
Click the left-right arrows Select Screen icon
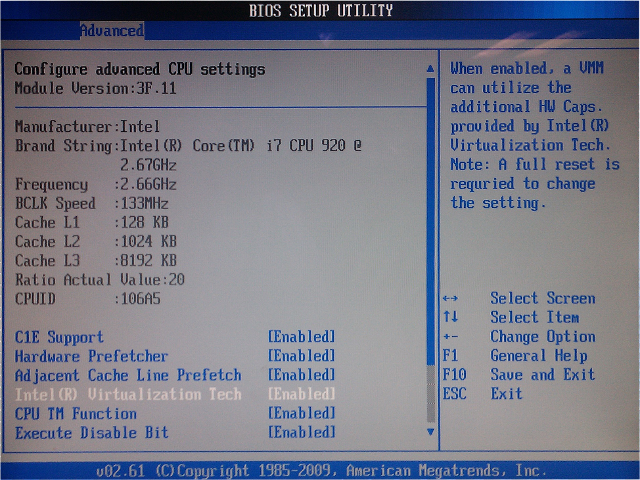[450, 299]
